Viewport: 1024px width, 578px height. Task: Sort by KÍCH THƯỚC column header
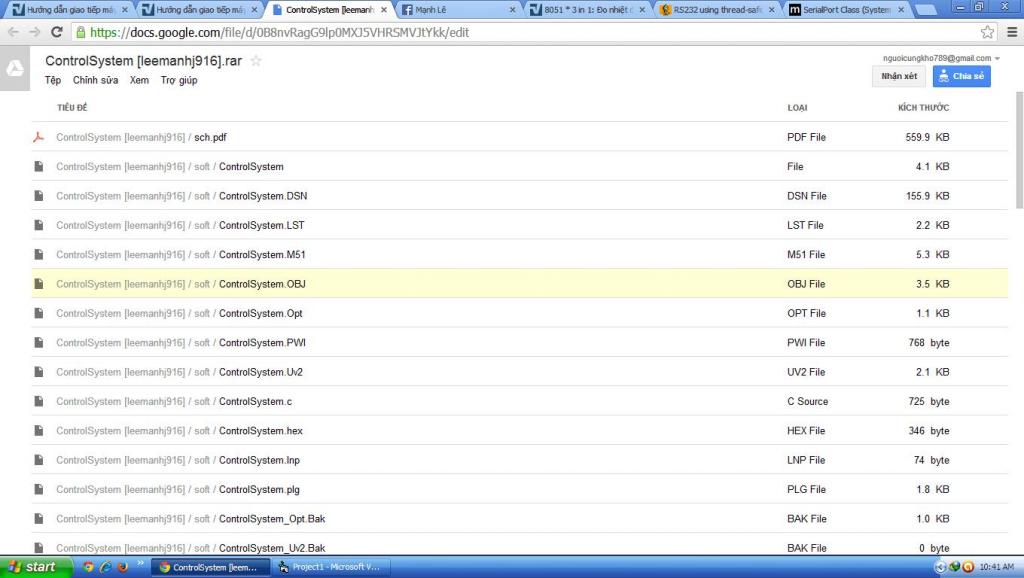click(923, 108)
